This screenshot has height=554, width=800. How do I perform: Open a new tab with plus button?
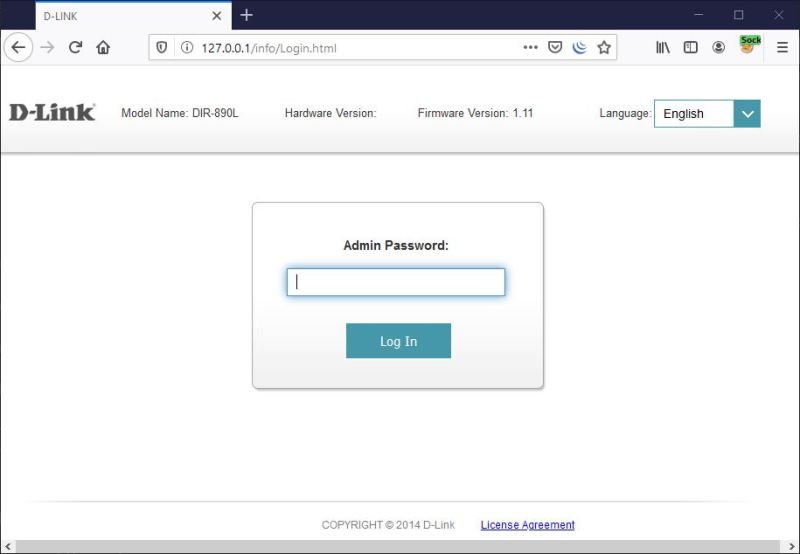tap(246, 15)
